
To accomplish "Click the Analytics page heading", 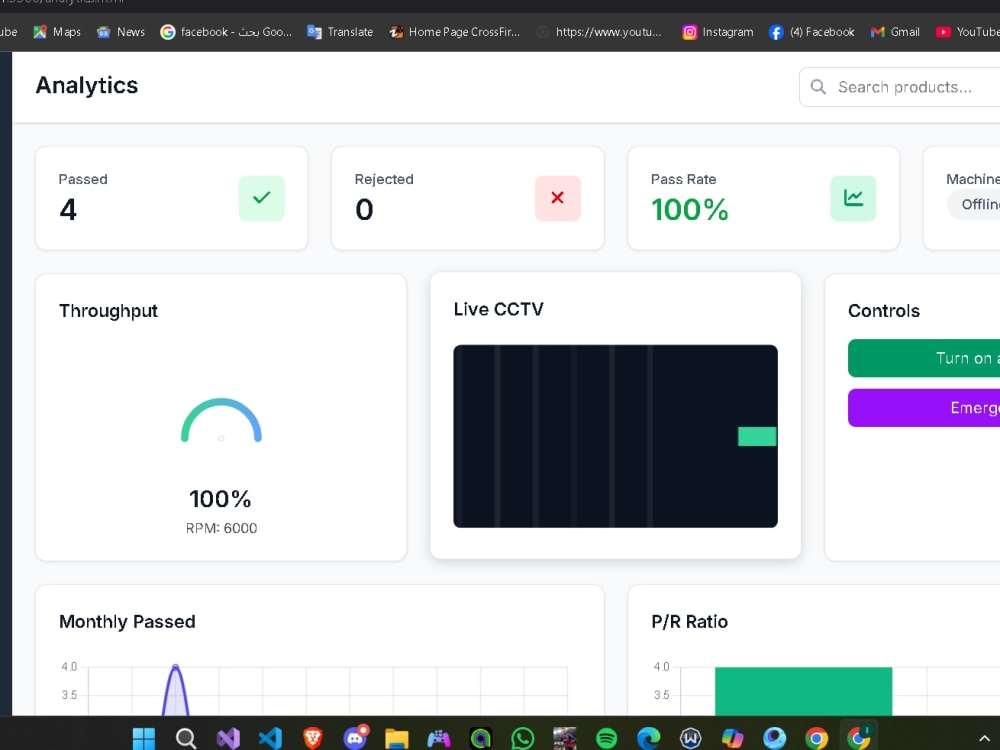I will (87, 85).
